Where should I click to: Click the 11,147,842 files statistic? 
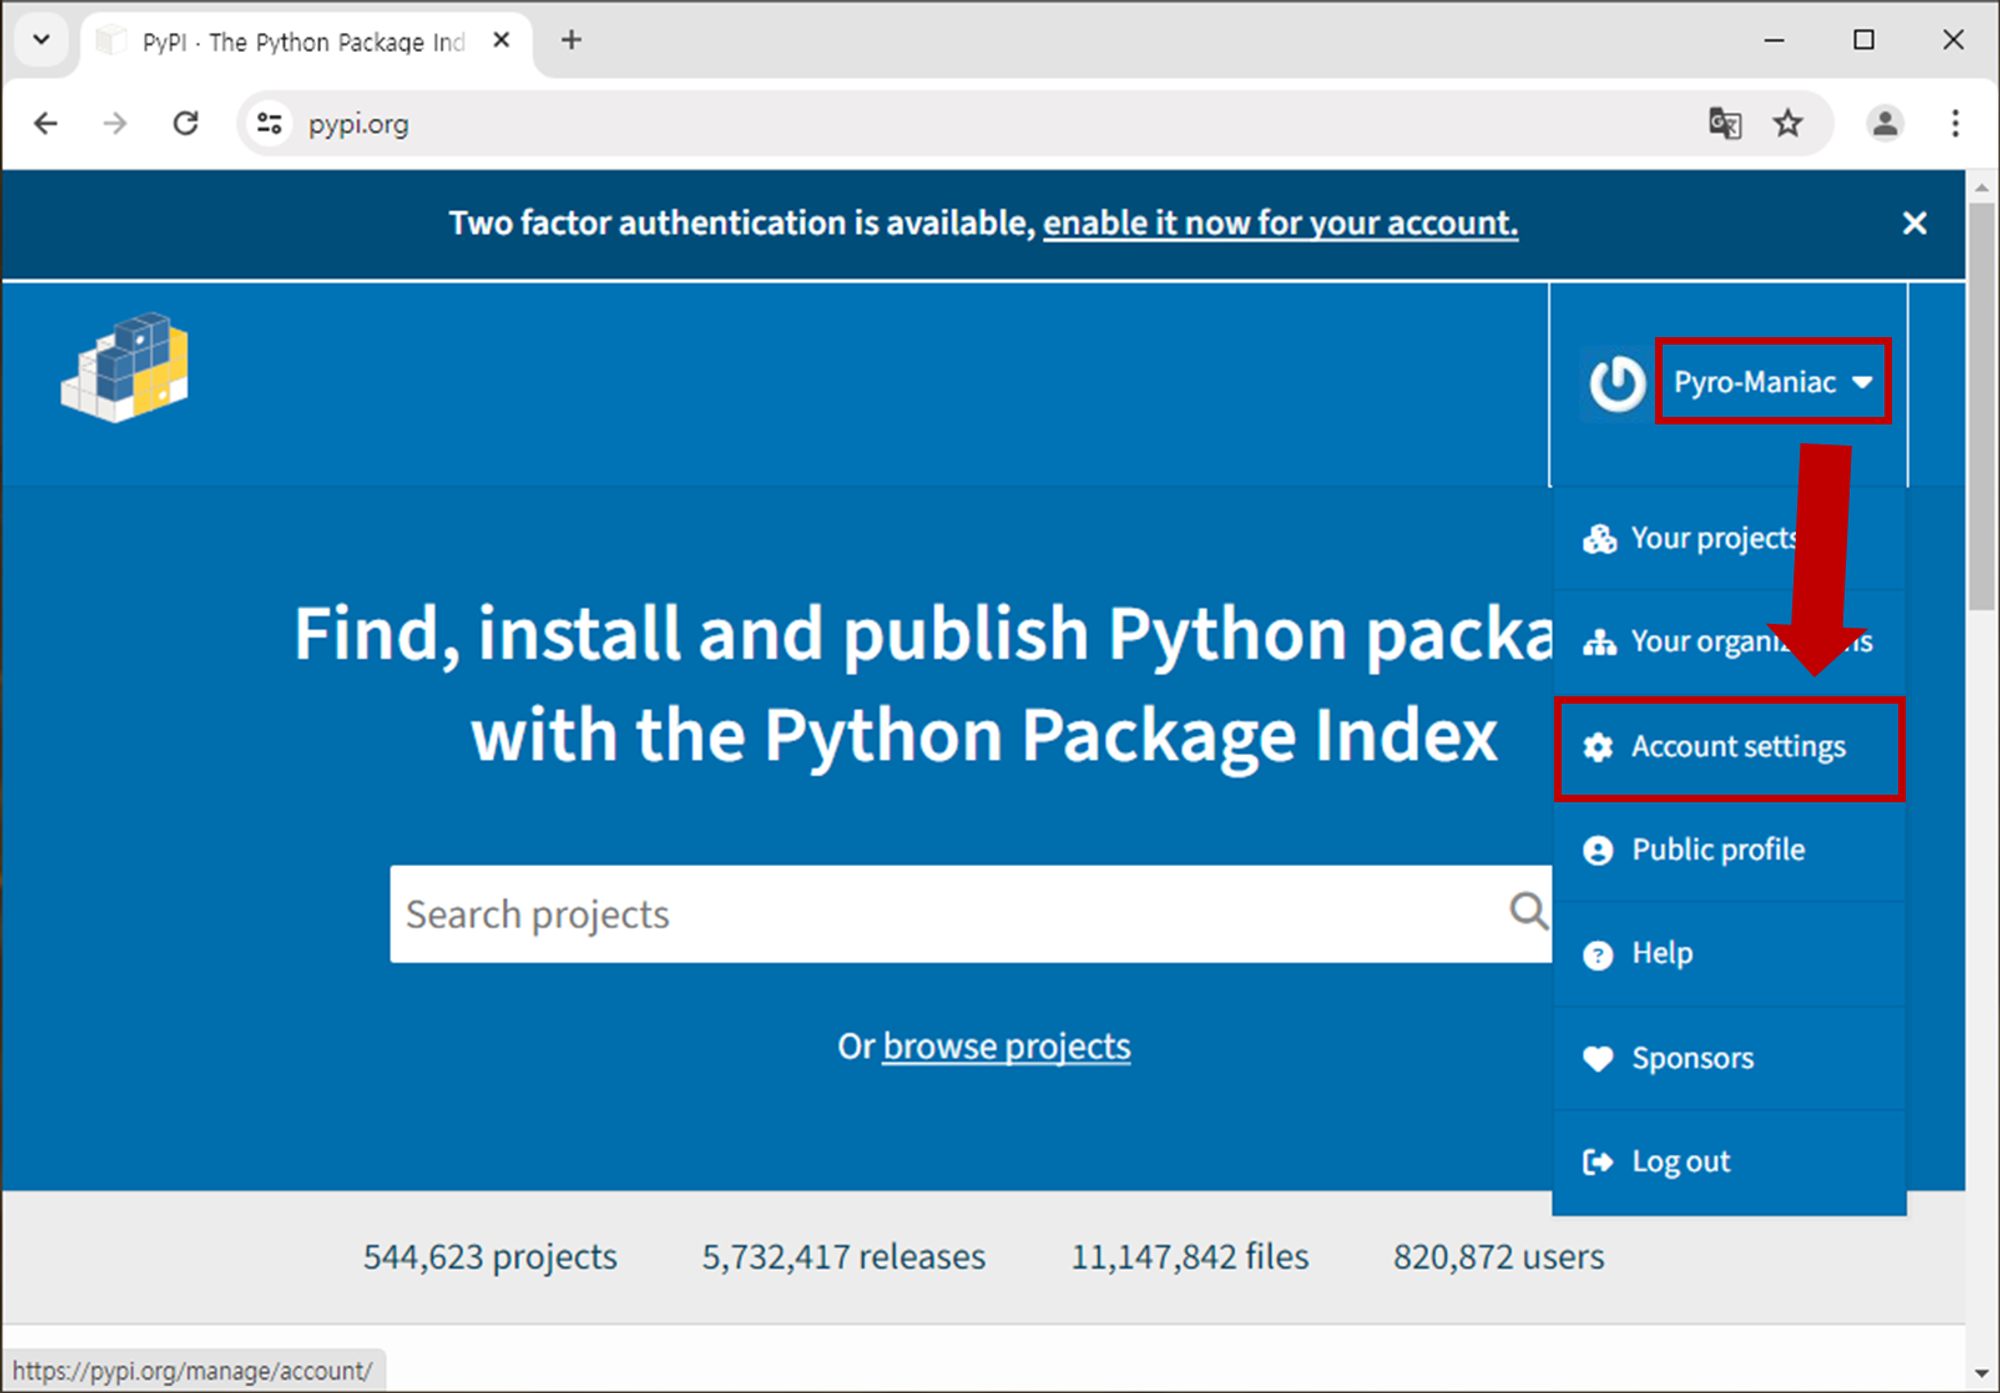pos(1190,1257)
